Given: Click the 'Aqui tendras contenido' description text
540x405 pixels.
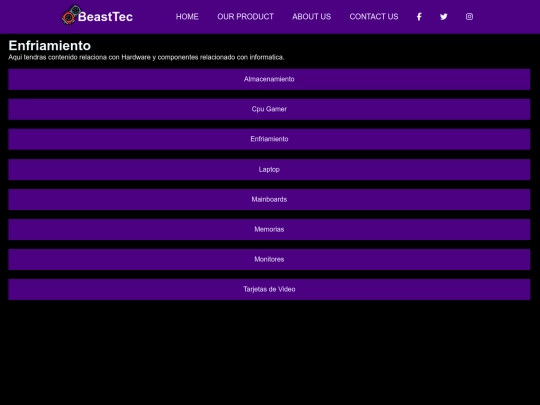Looking at the screenshot, I should (x=146, y=57).
